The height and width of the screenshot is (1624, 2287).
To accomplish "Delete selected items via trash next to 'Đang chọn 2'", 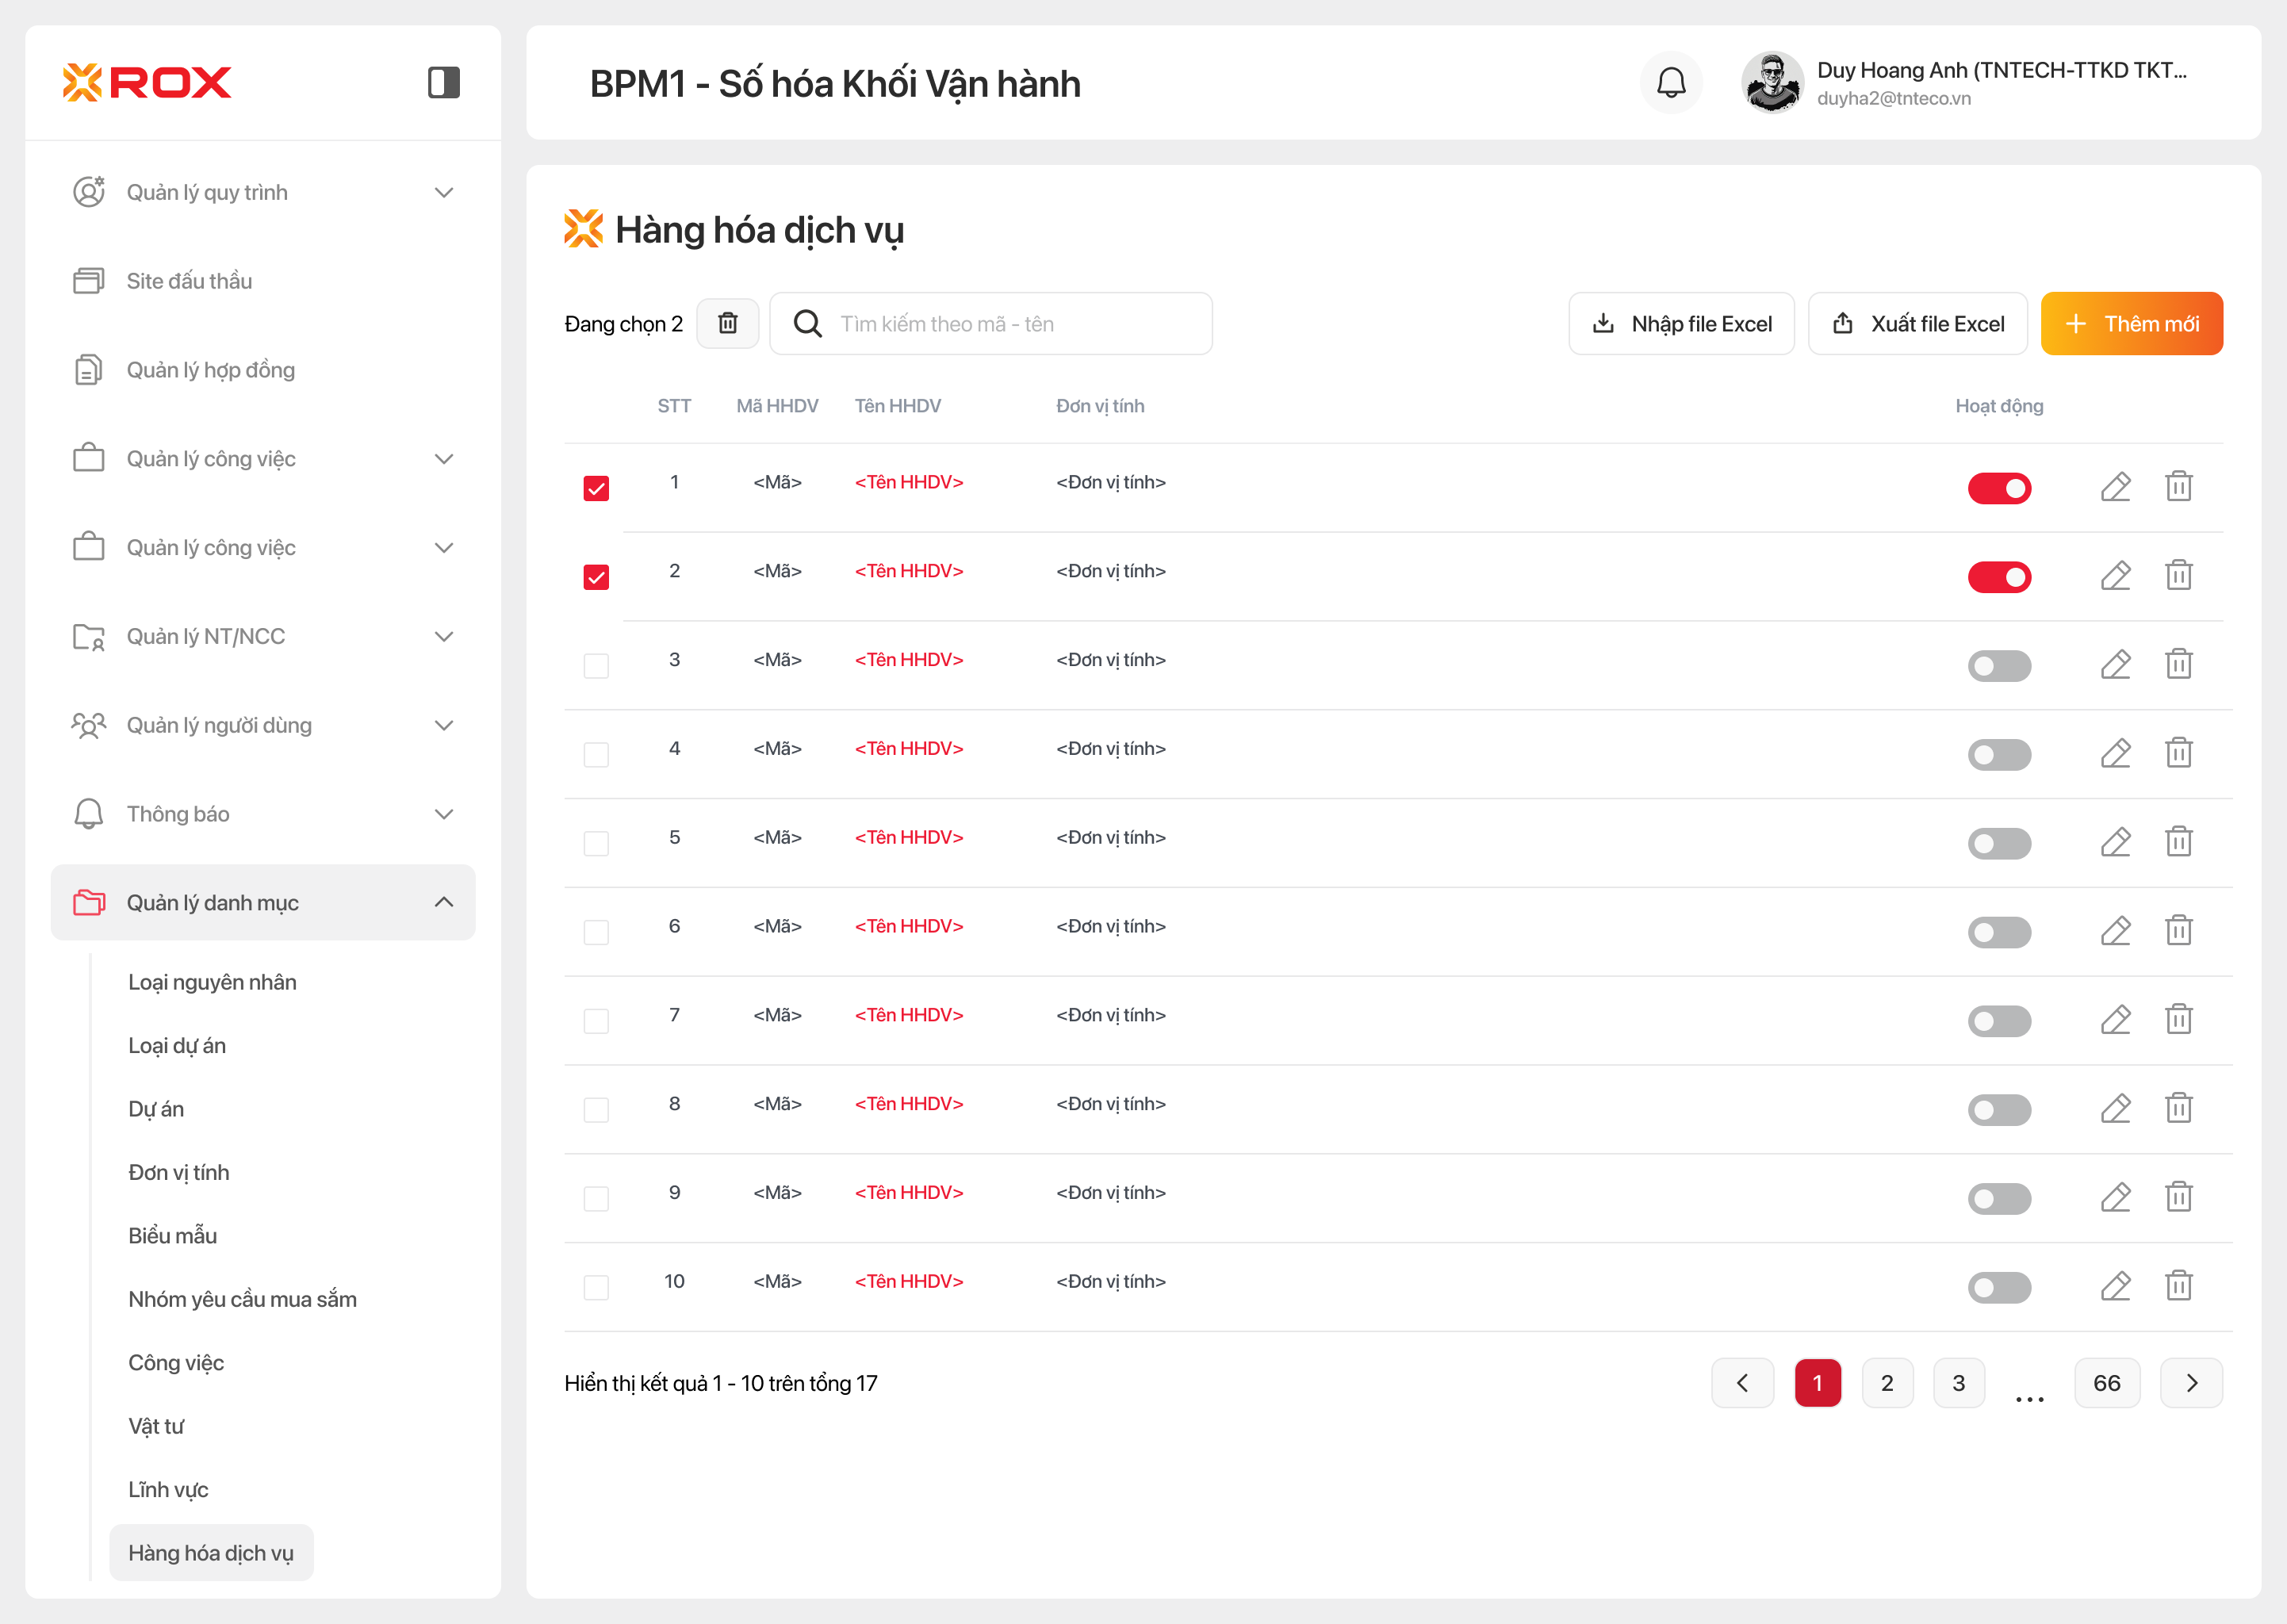I will coord(727,323).
